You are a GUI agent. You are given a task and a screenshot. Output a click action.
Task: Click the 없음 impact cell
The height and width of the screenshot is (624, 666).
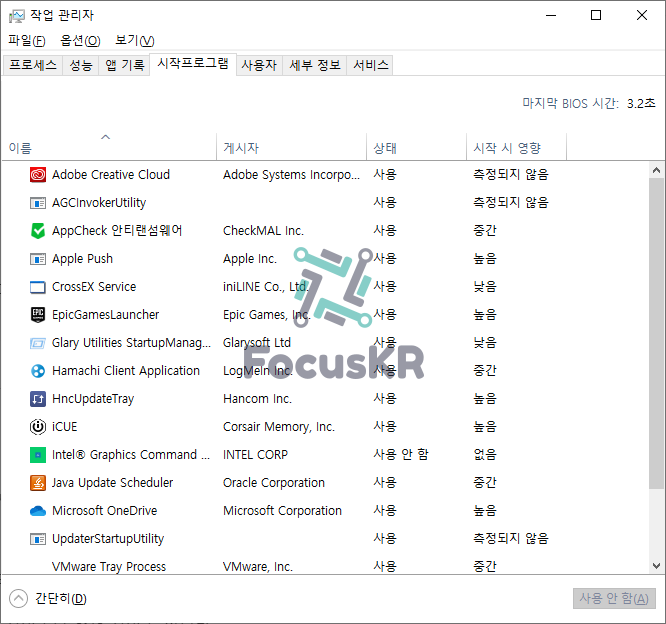click(x=485, y=455)
